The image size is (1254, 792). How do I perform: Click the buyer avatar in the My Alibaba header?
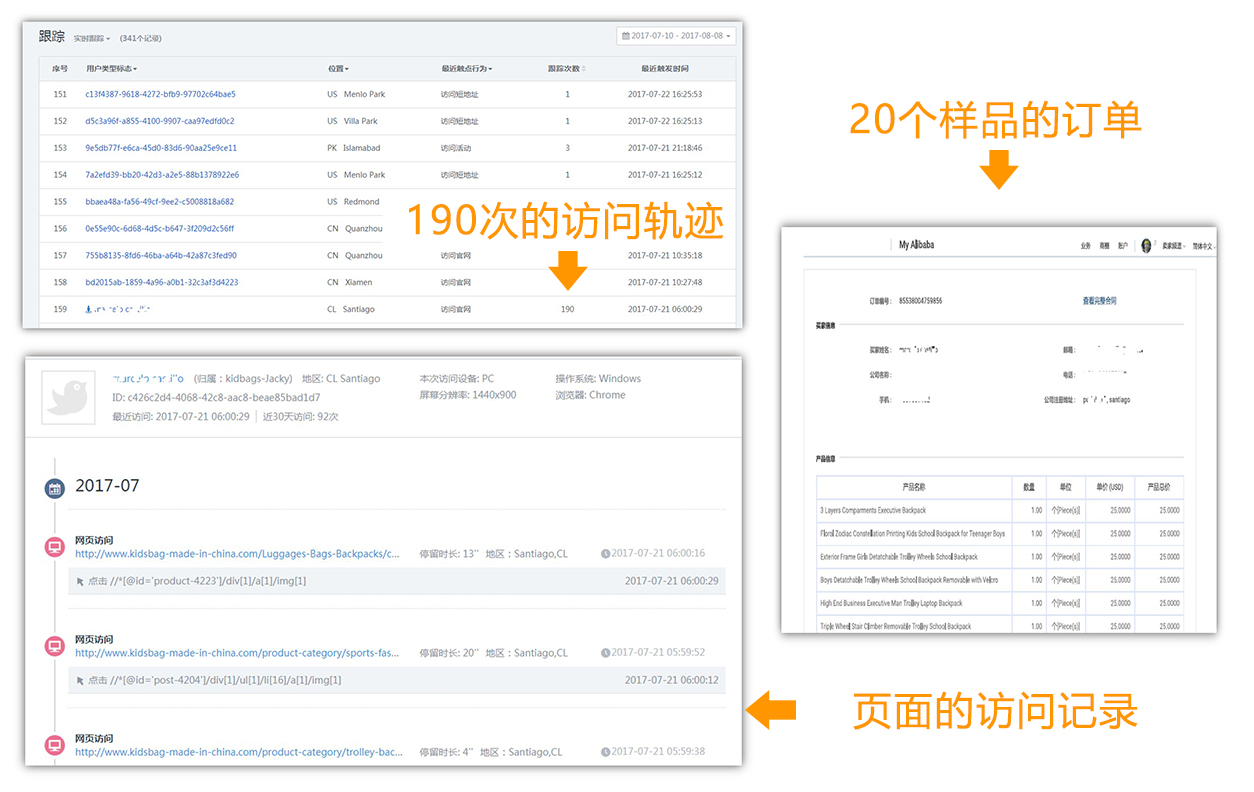[x=1146, y=245]
